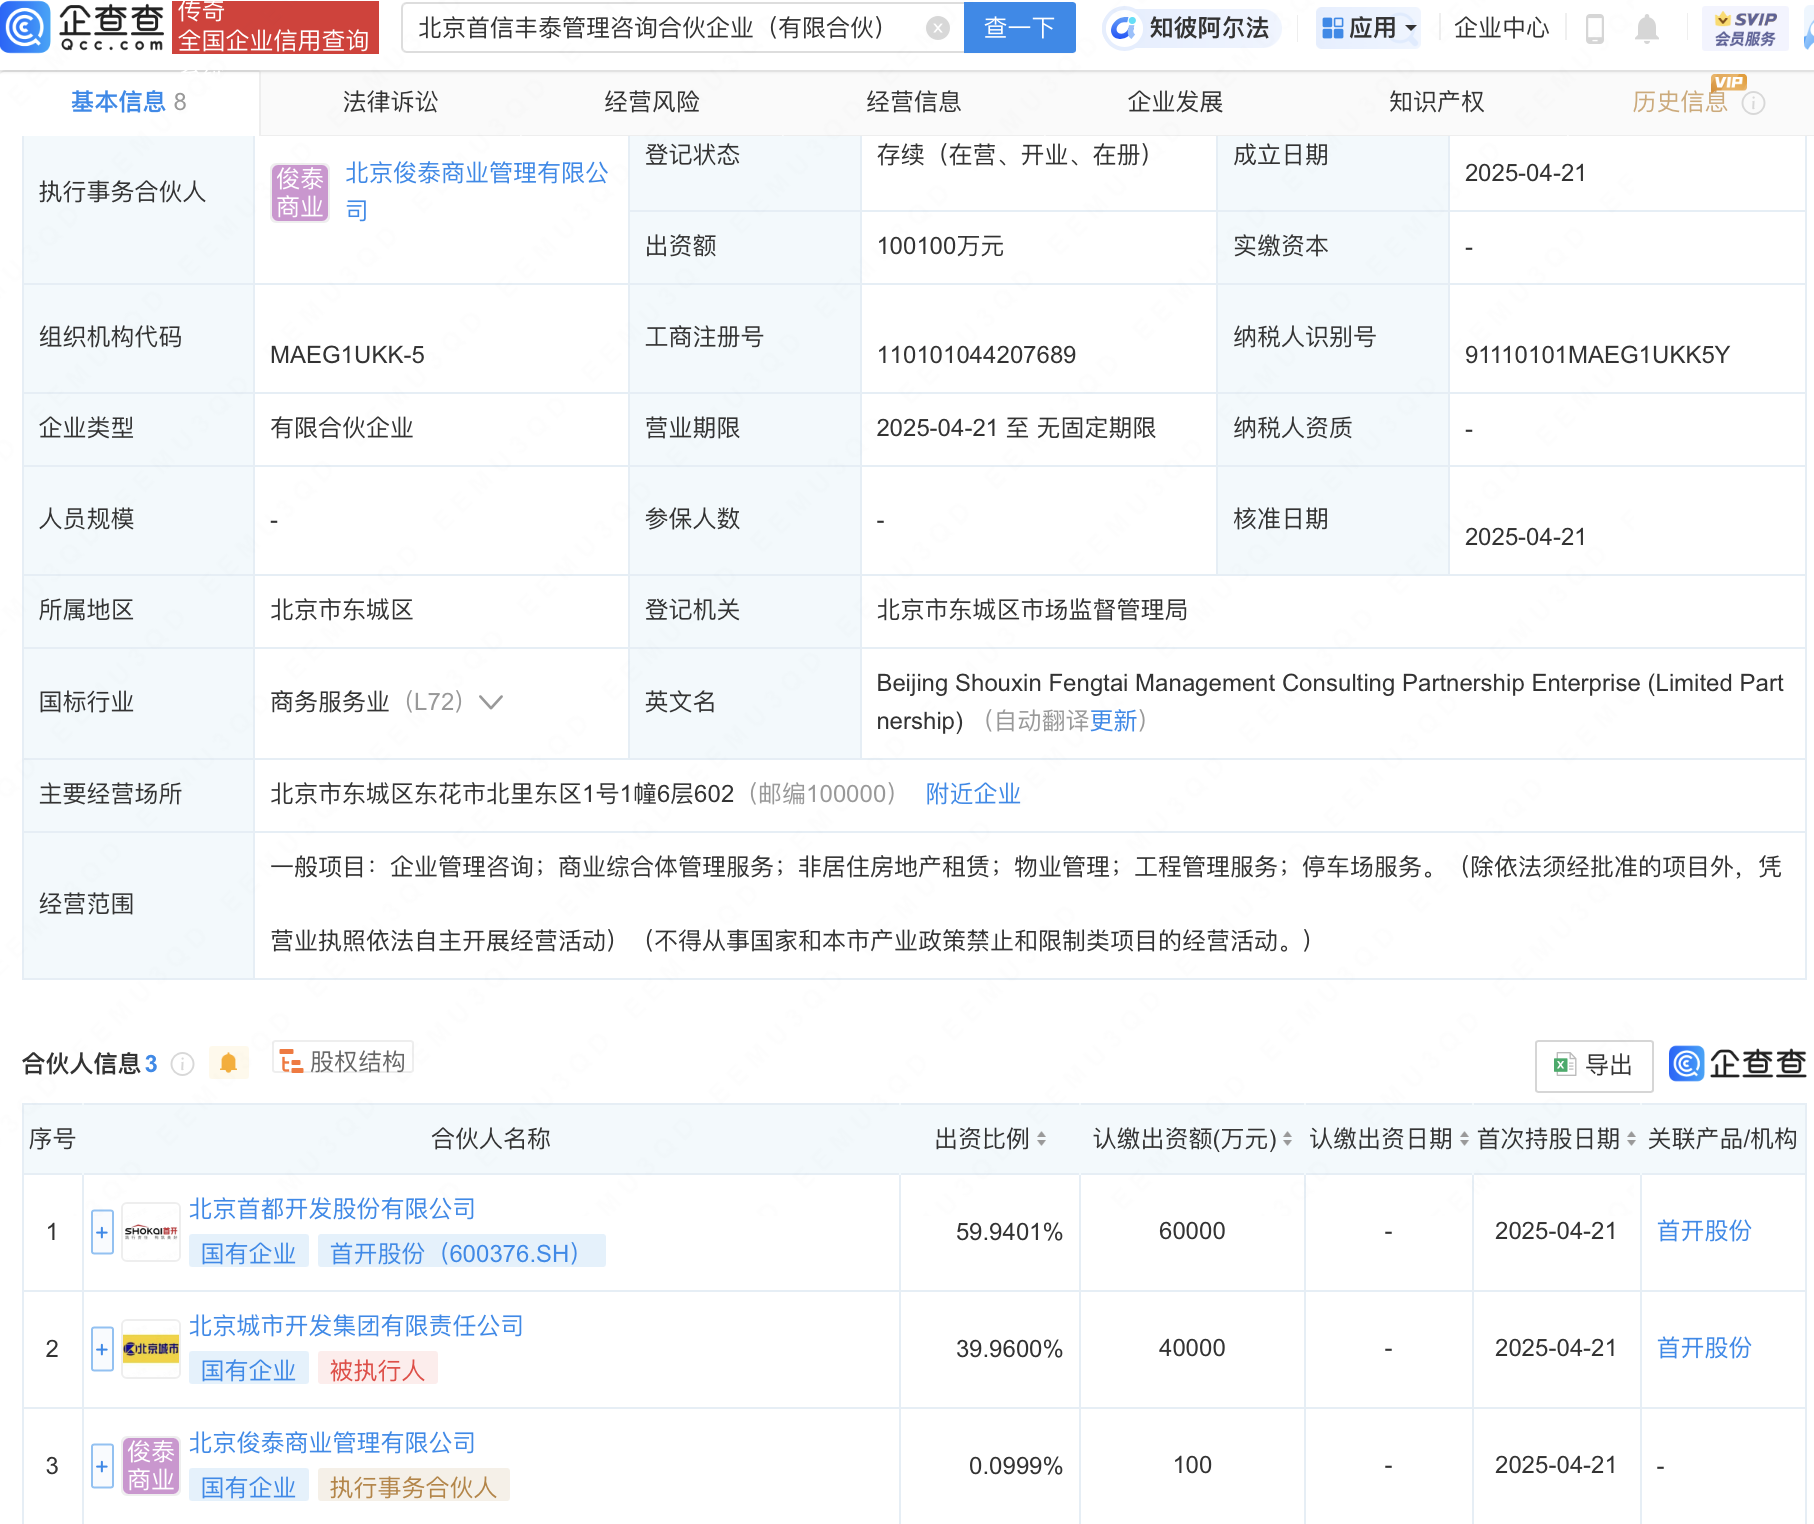Click the 查一下 search button
The image size is (1814, 1524).
point(1019,27)
